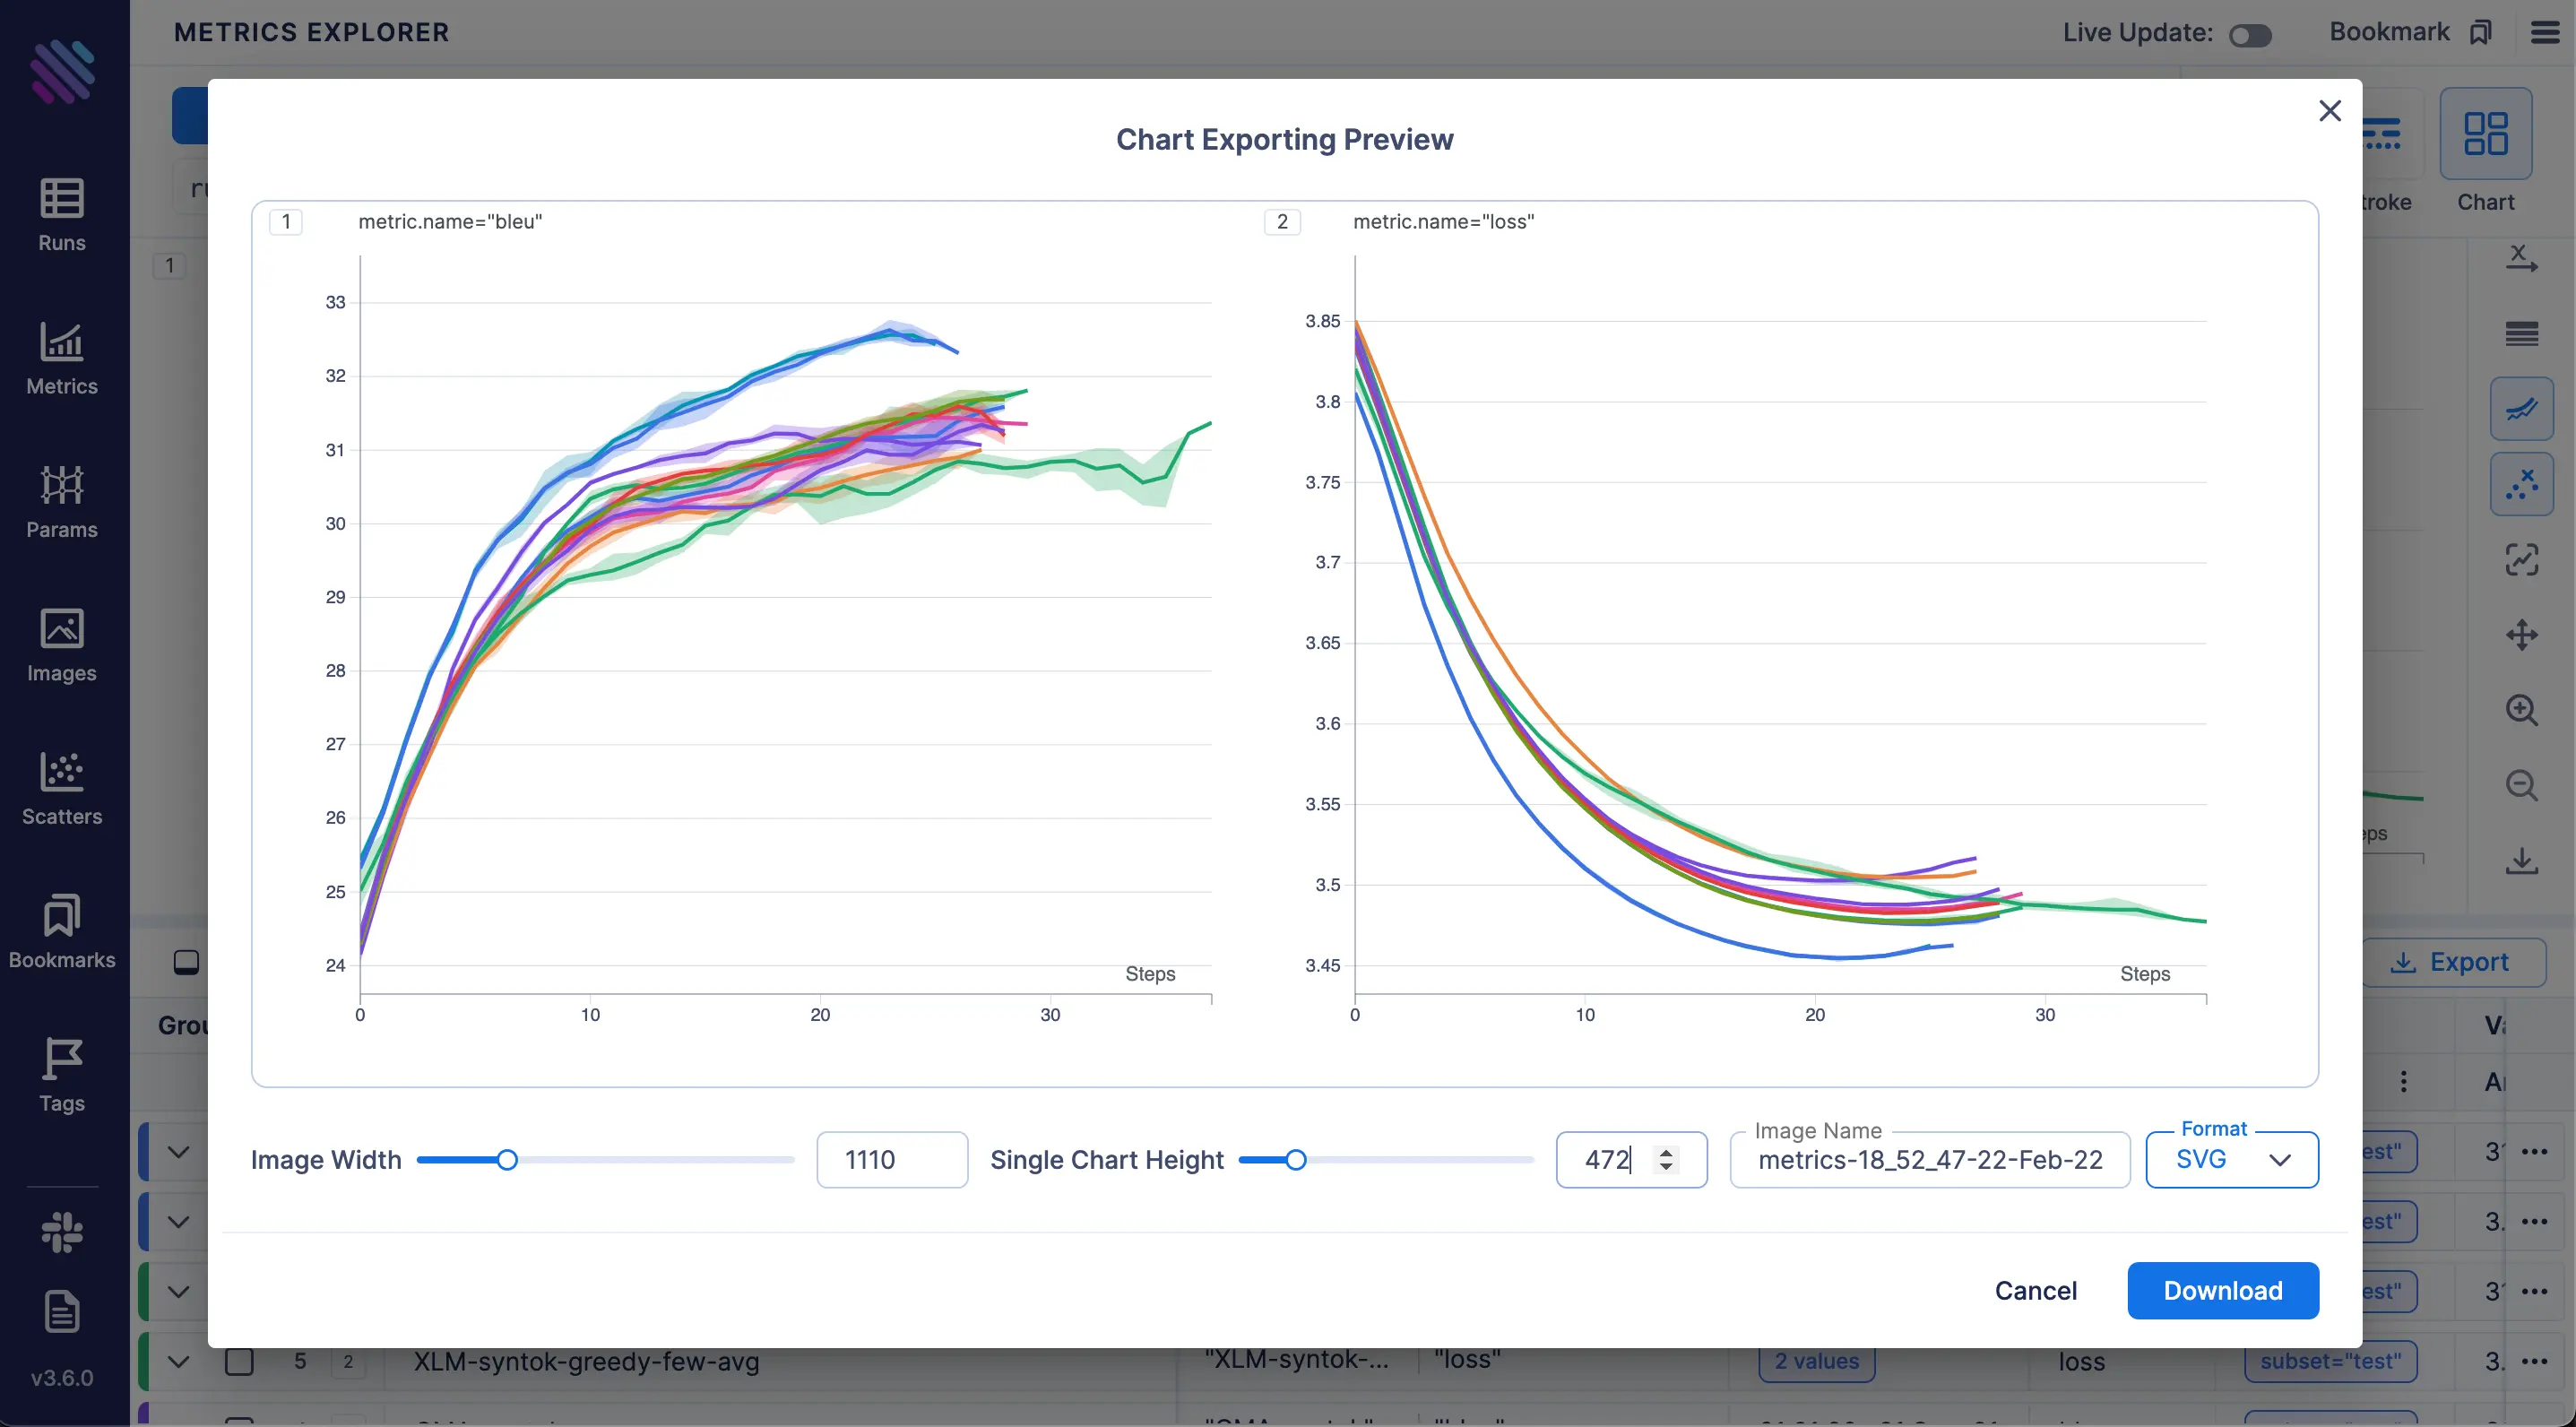This screenshot has width=2576, height=1427.
Task: Open the Tags page in sidebar
Action: [x=62, y=1074]
